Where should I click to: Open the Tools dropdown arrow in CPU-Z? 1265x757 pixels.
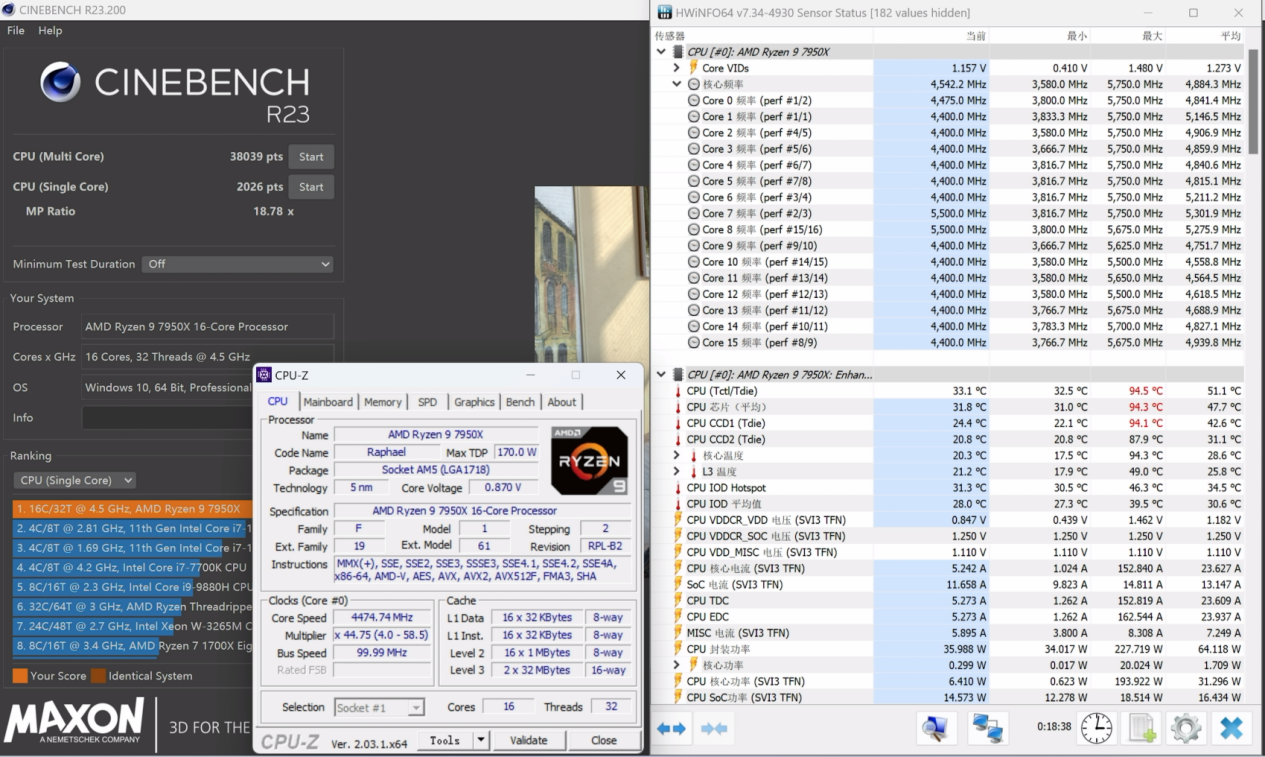(x=481, y=740)
